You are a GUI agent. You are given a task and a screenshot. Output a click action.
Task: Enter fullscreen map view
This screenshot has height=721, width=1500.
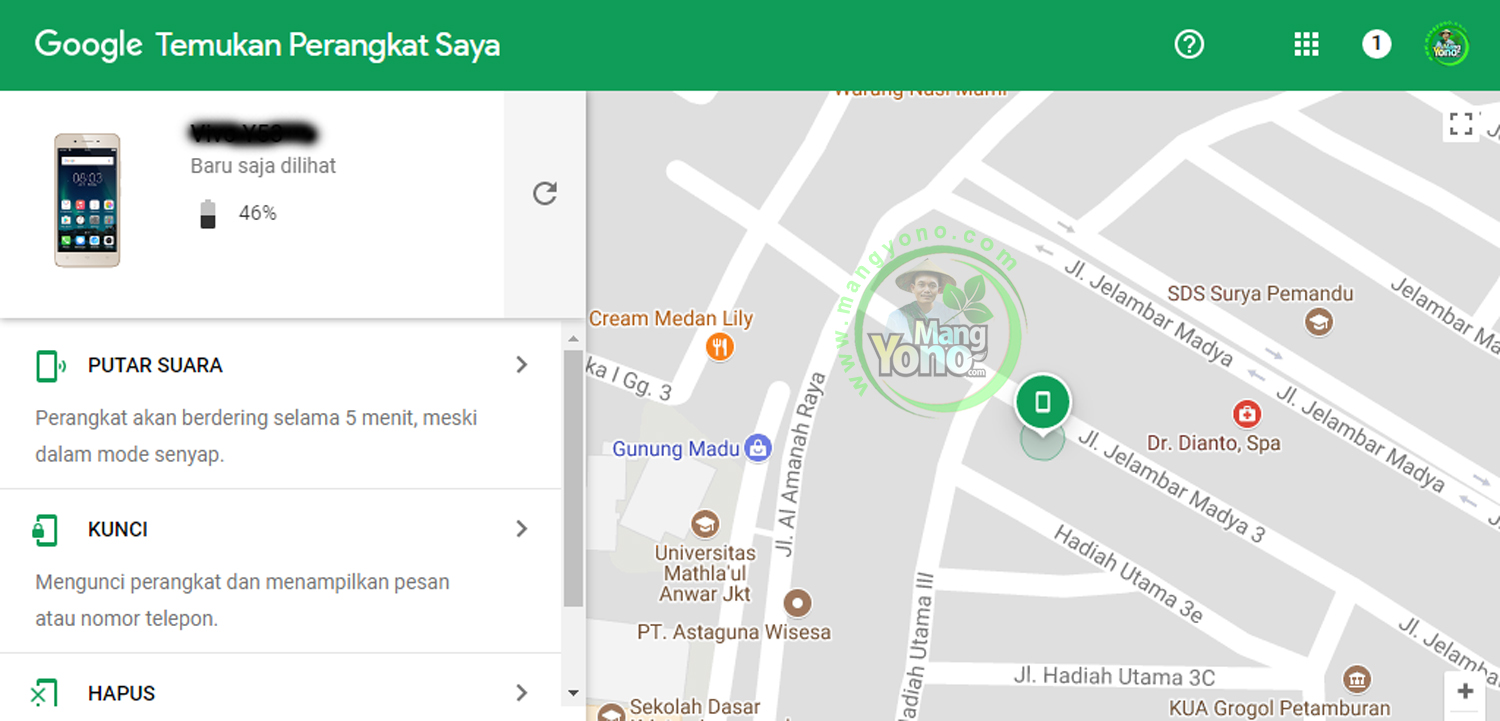pyautogui.click(x=1459, y=124)
